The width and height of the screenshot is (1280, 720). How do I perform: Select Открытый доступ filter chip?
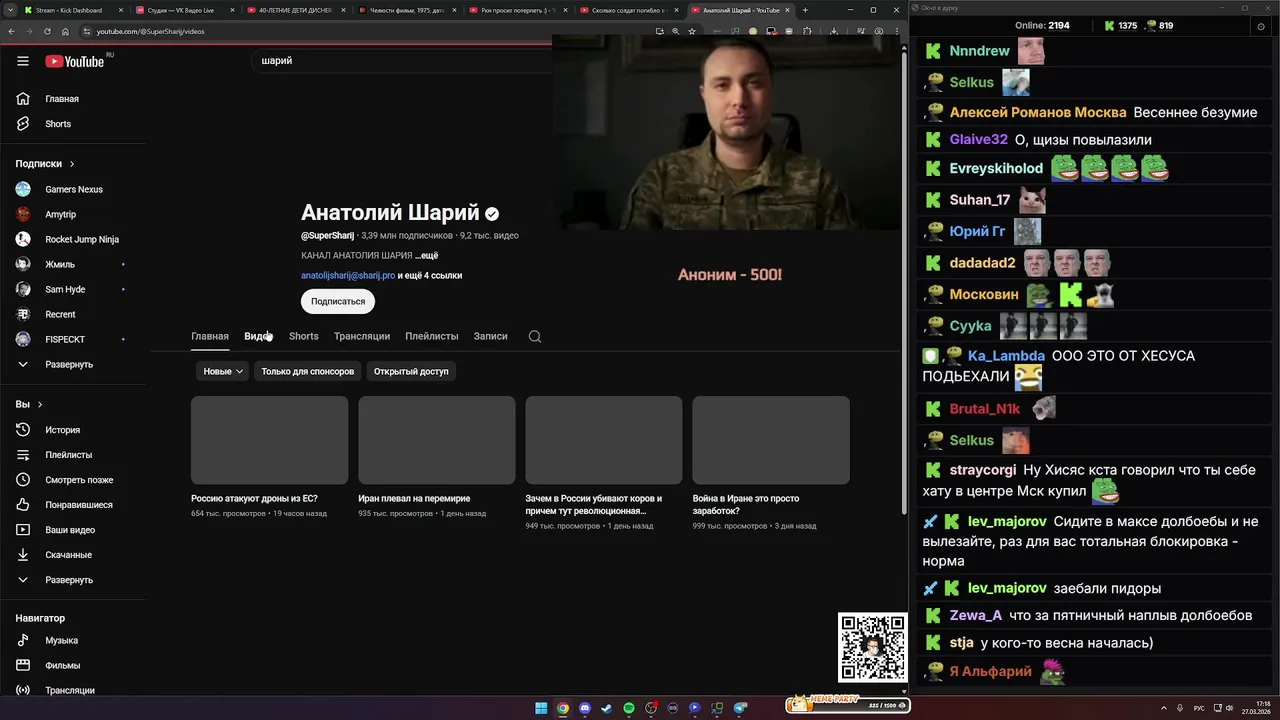coord(411,371)
